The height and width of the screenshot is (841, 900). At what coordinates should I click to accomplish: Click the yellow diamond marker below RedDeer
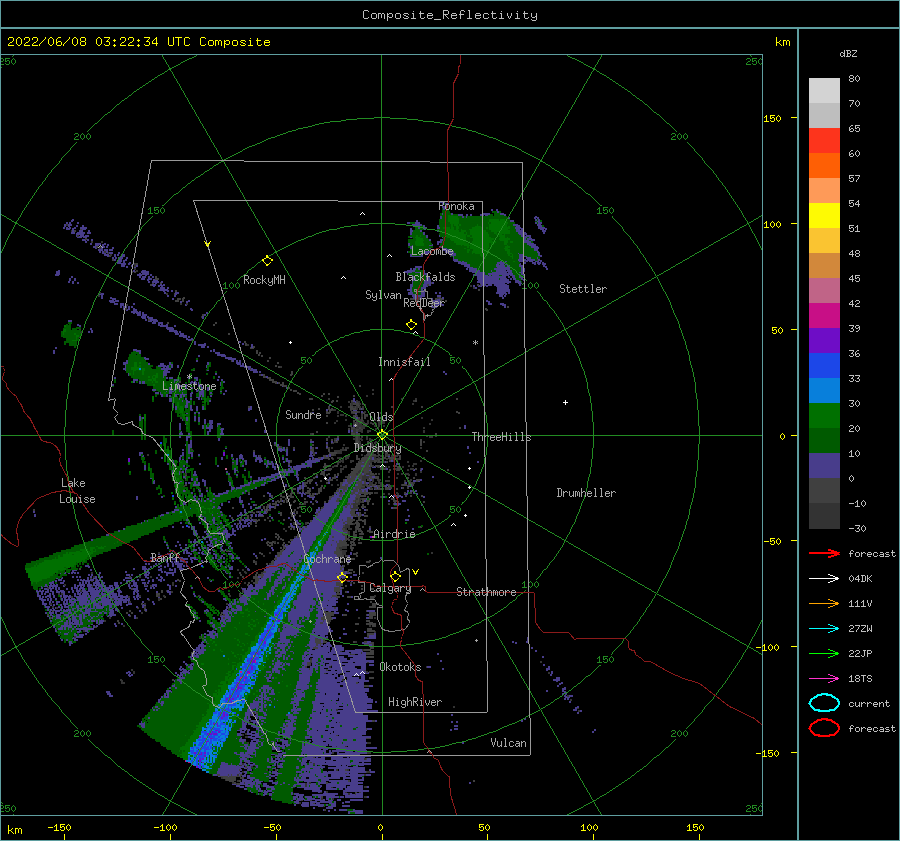point(412,325)
